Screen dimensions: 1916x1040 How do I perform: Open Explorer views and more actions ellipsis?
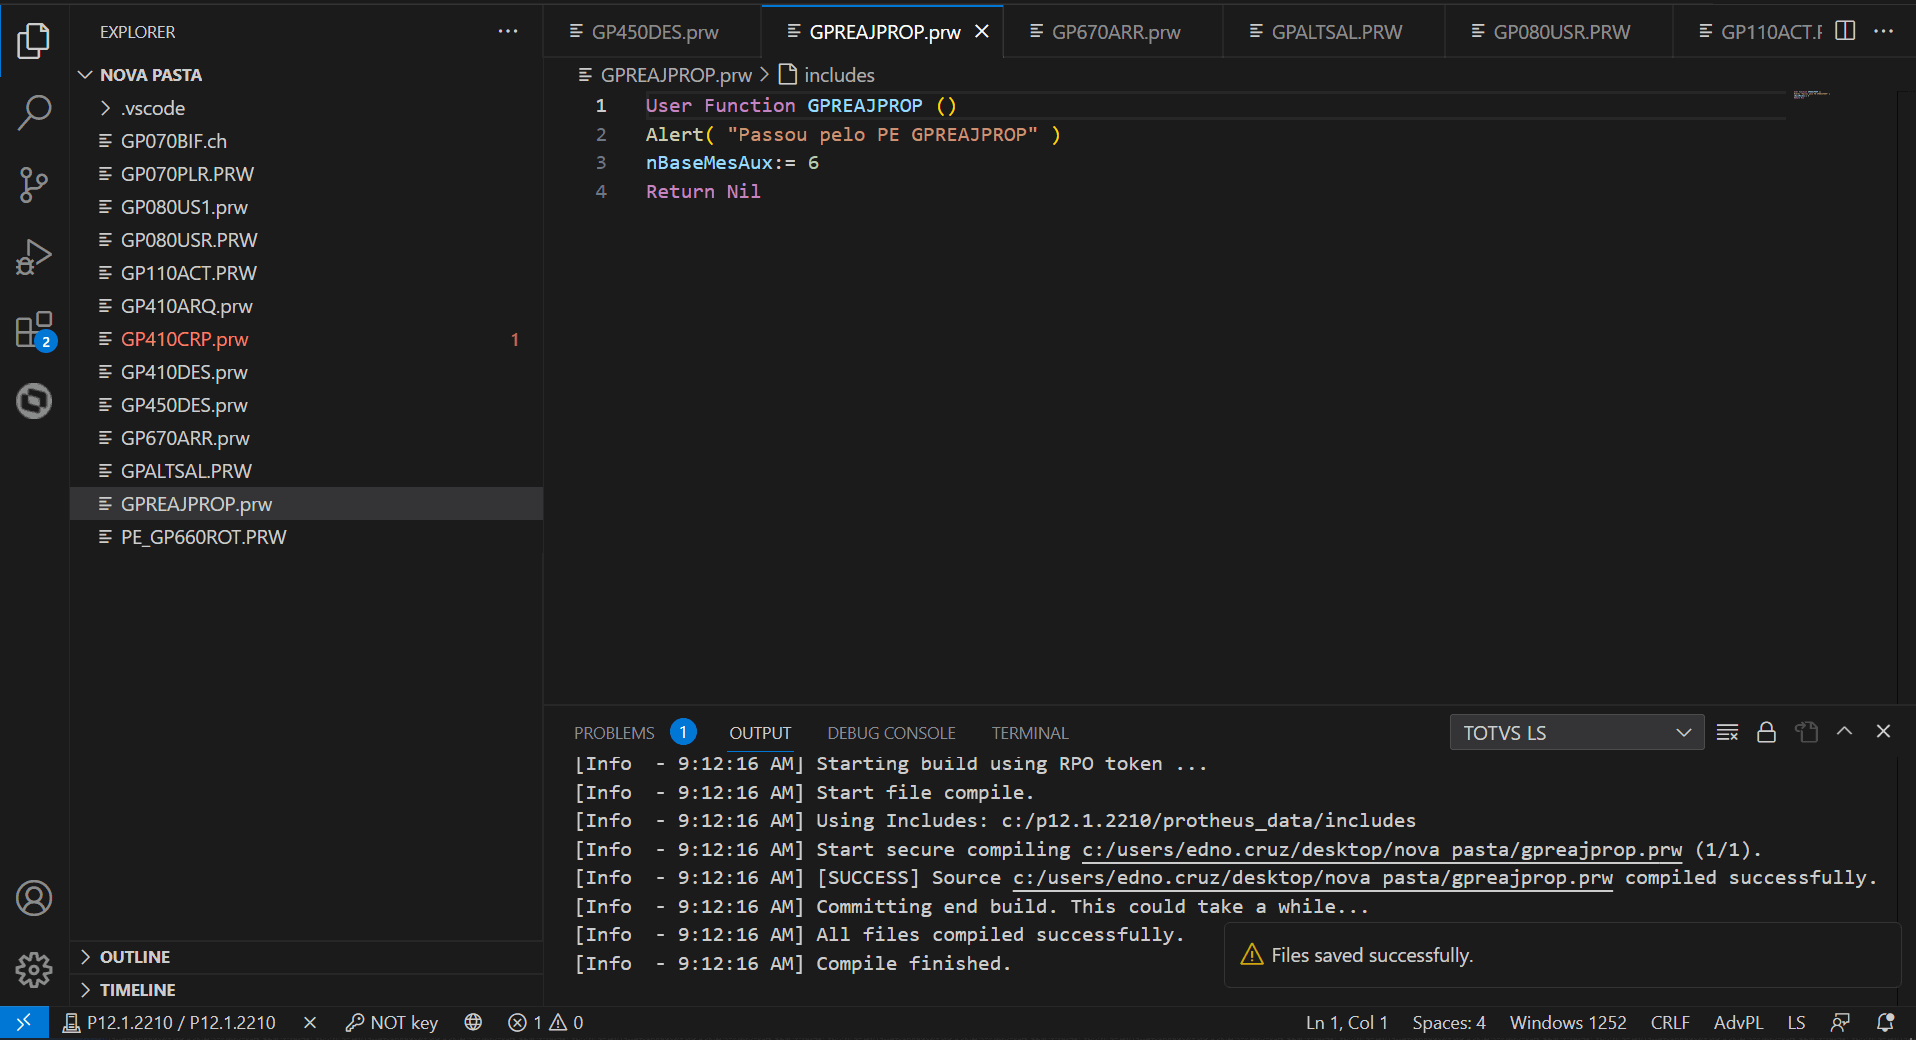(508, 31)
